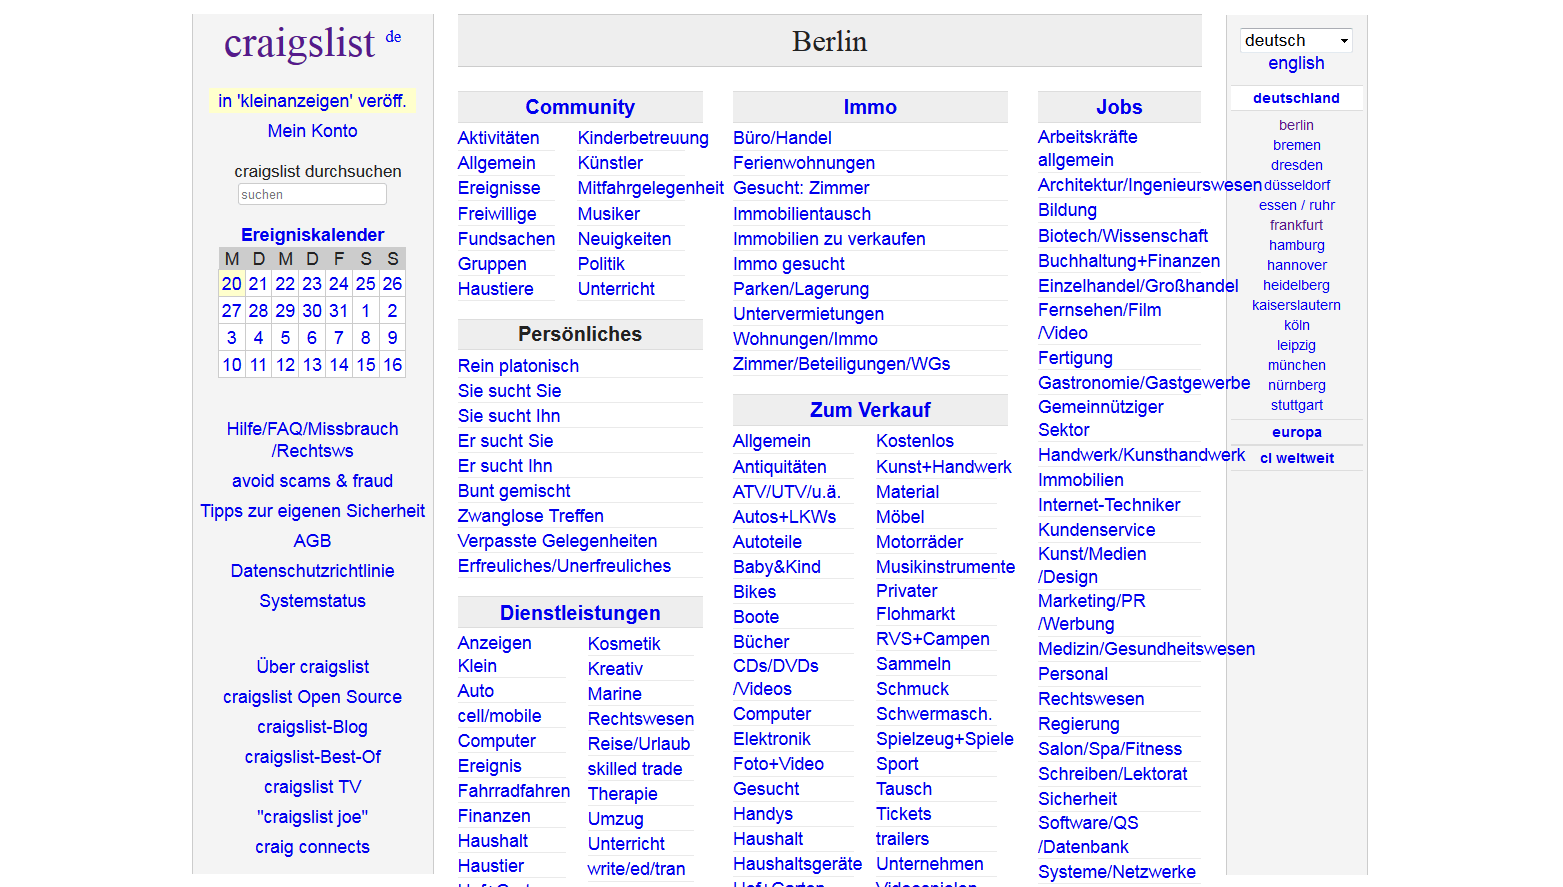The height and width of the screenshot is (887, 1563).
Task: Select calendar day 20
Action: (232, 284)
